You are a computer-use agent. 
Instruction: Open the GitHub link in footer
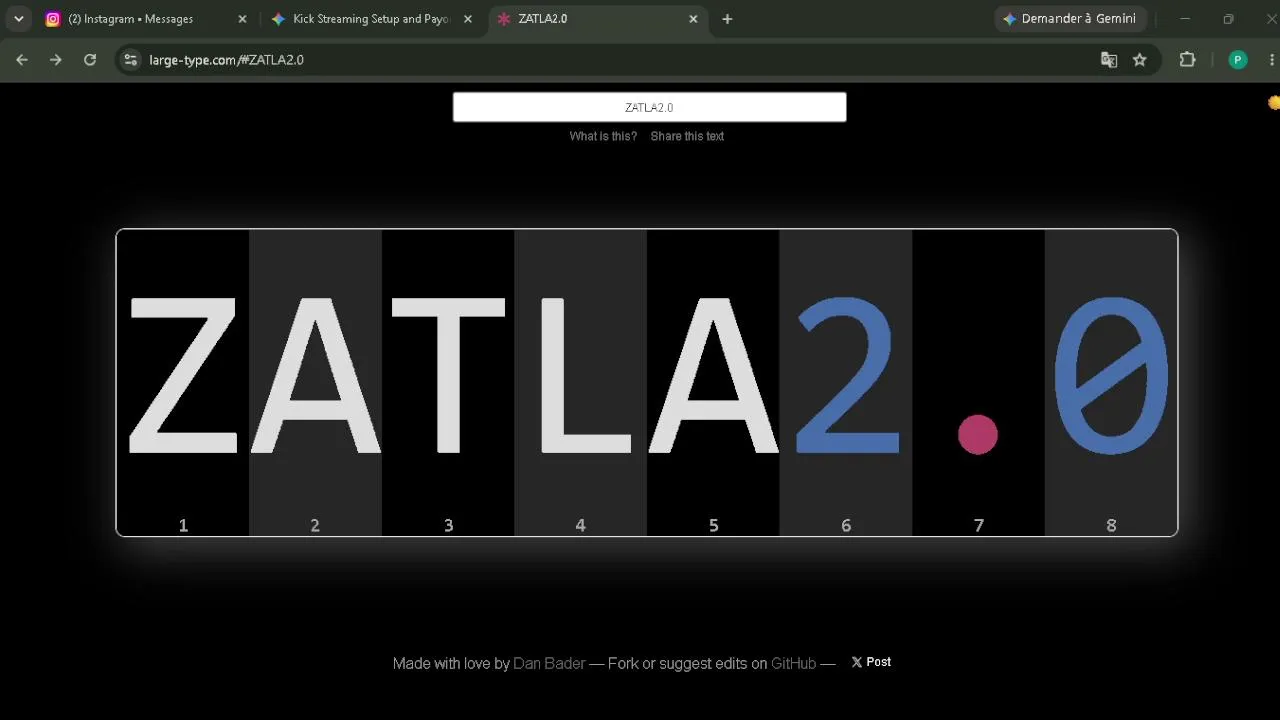point(793,663)
